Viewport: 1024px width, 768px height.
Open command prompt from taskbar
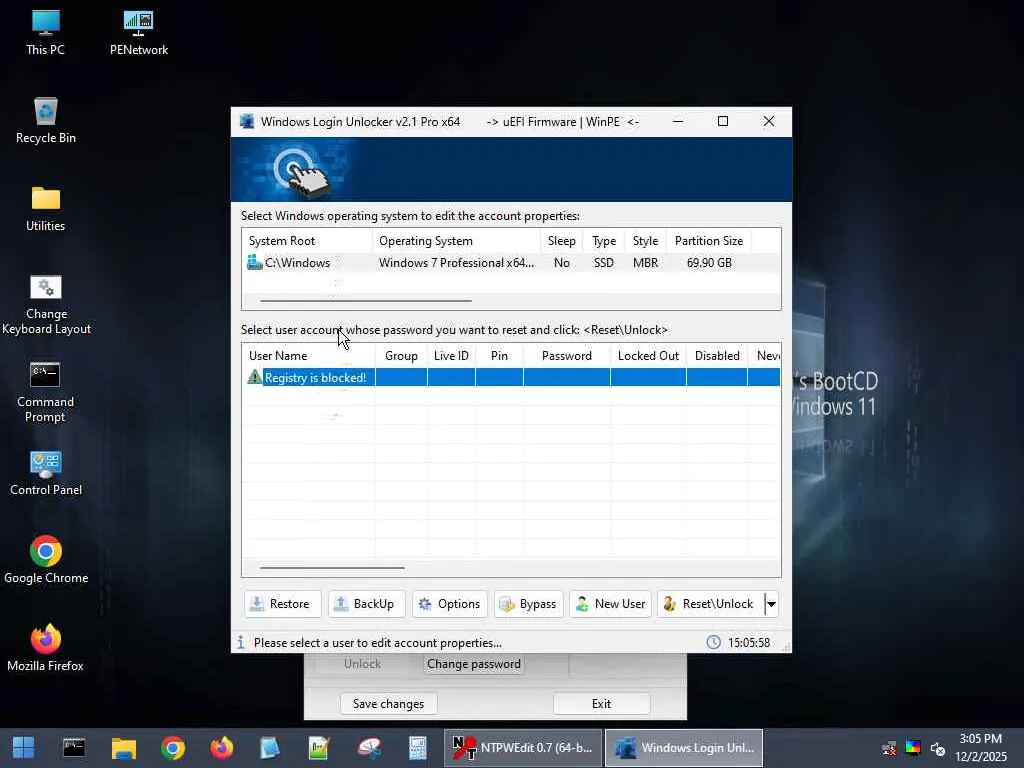click(x=74, y=748)
